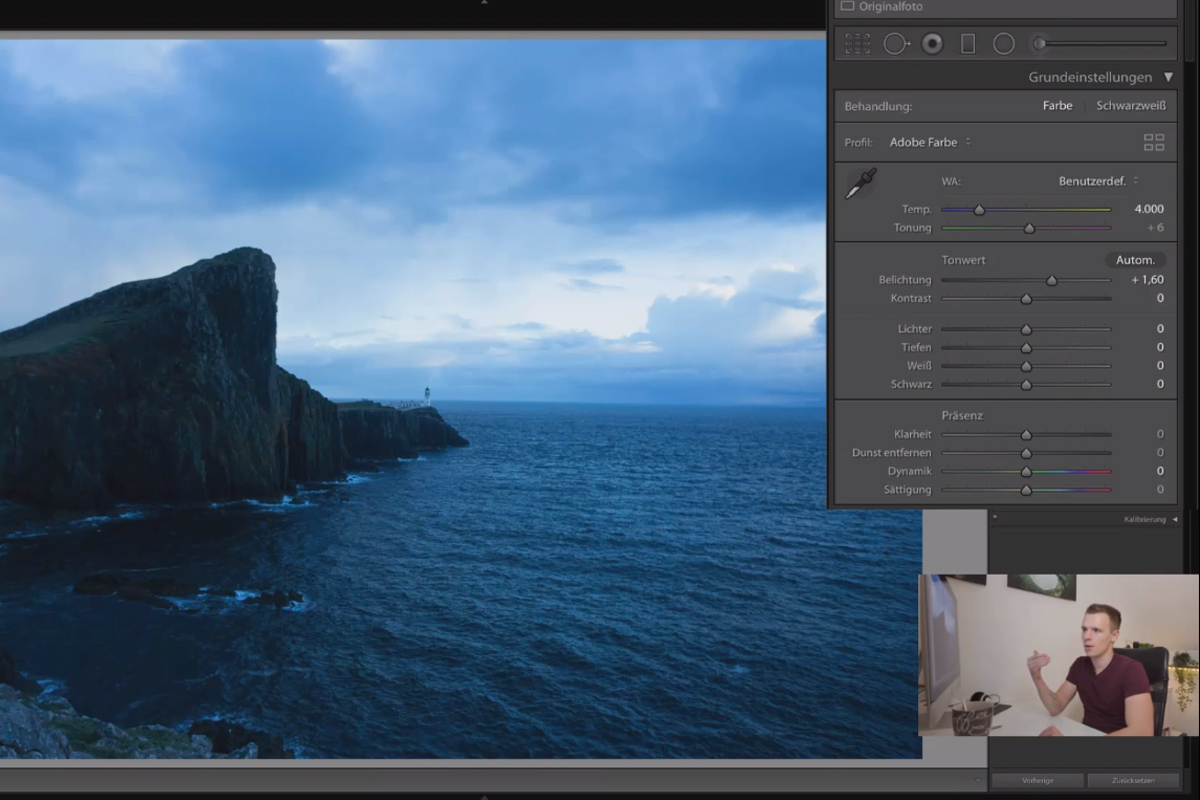Open the profile browser grid icon
This screenshot has height=800, width=1200.
[1154, 142]
